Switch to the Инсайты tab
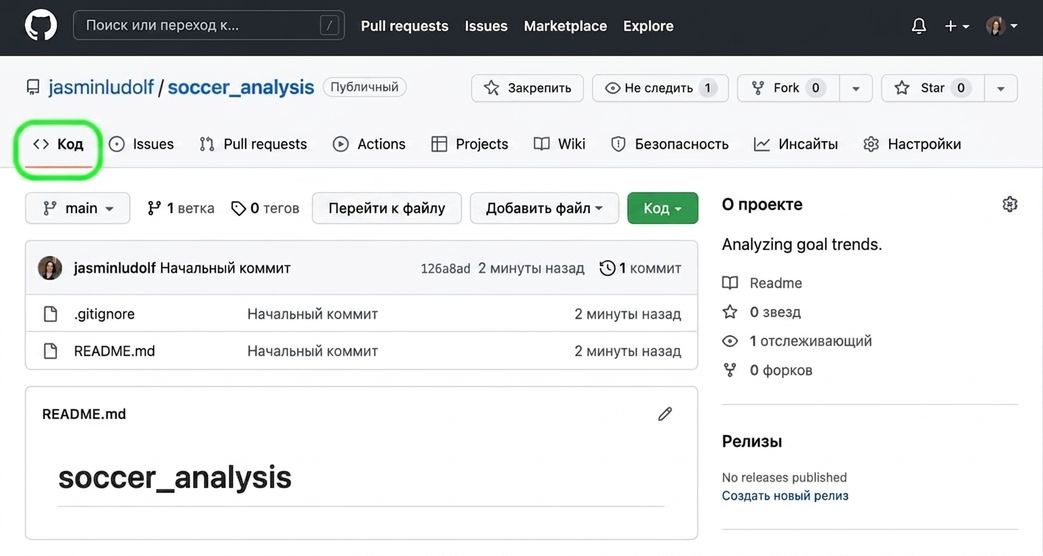The height and width of the screenshot is (556, 1043). [796, 144]
